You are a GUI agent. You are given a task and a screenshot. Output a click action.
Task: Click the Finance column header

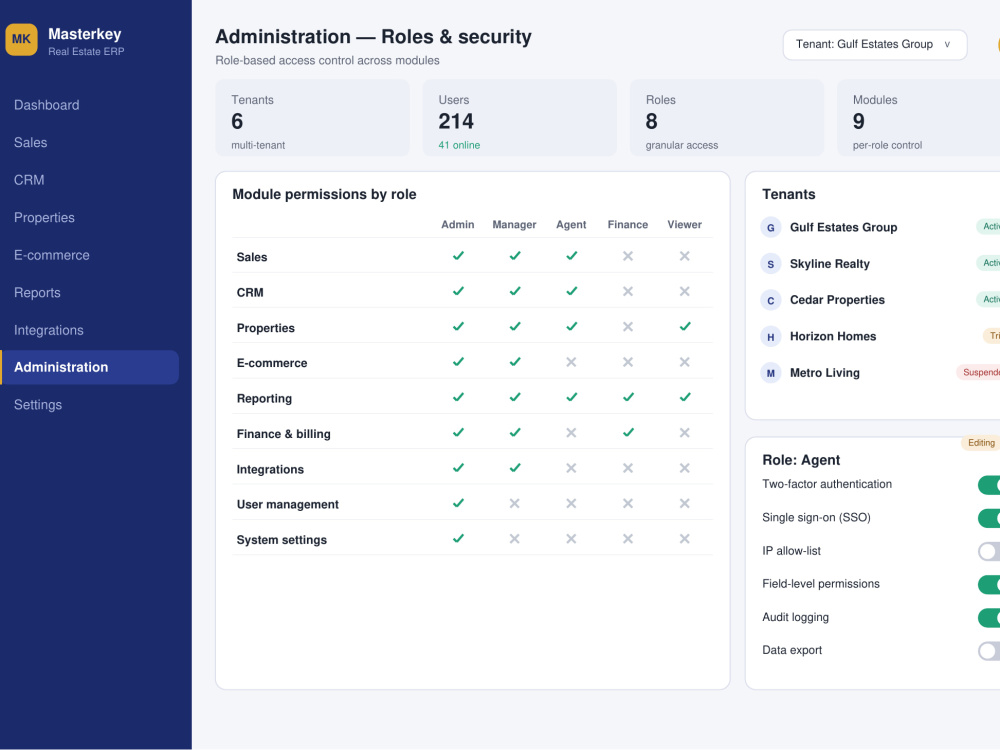(628, 224)
